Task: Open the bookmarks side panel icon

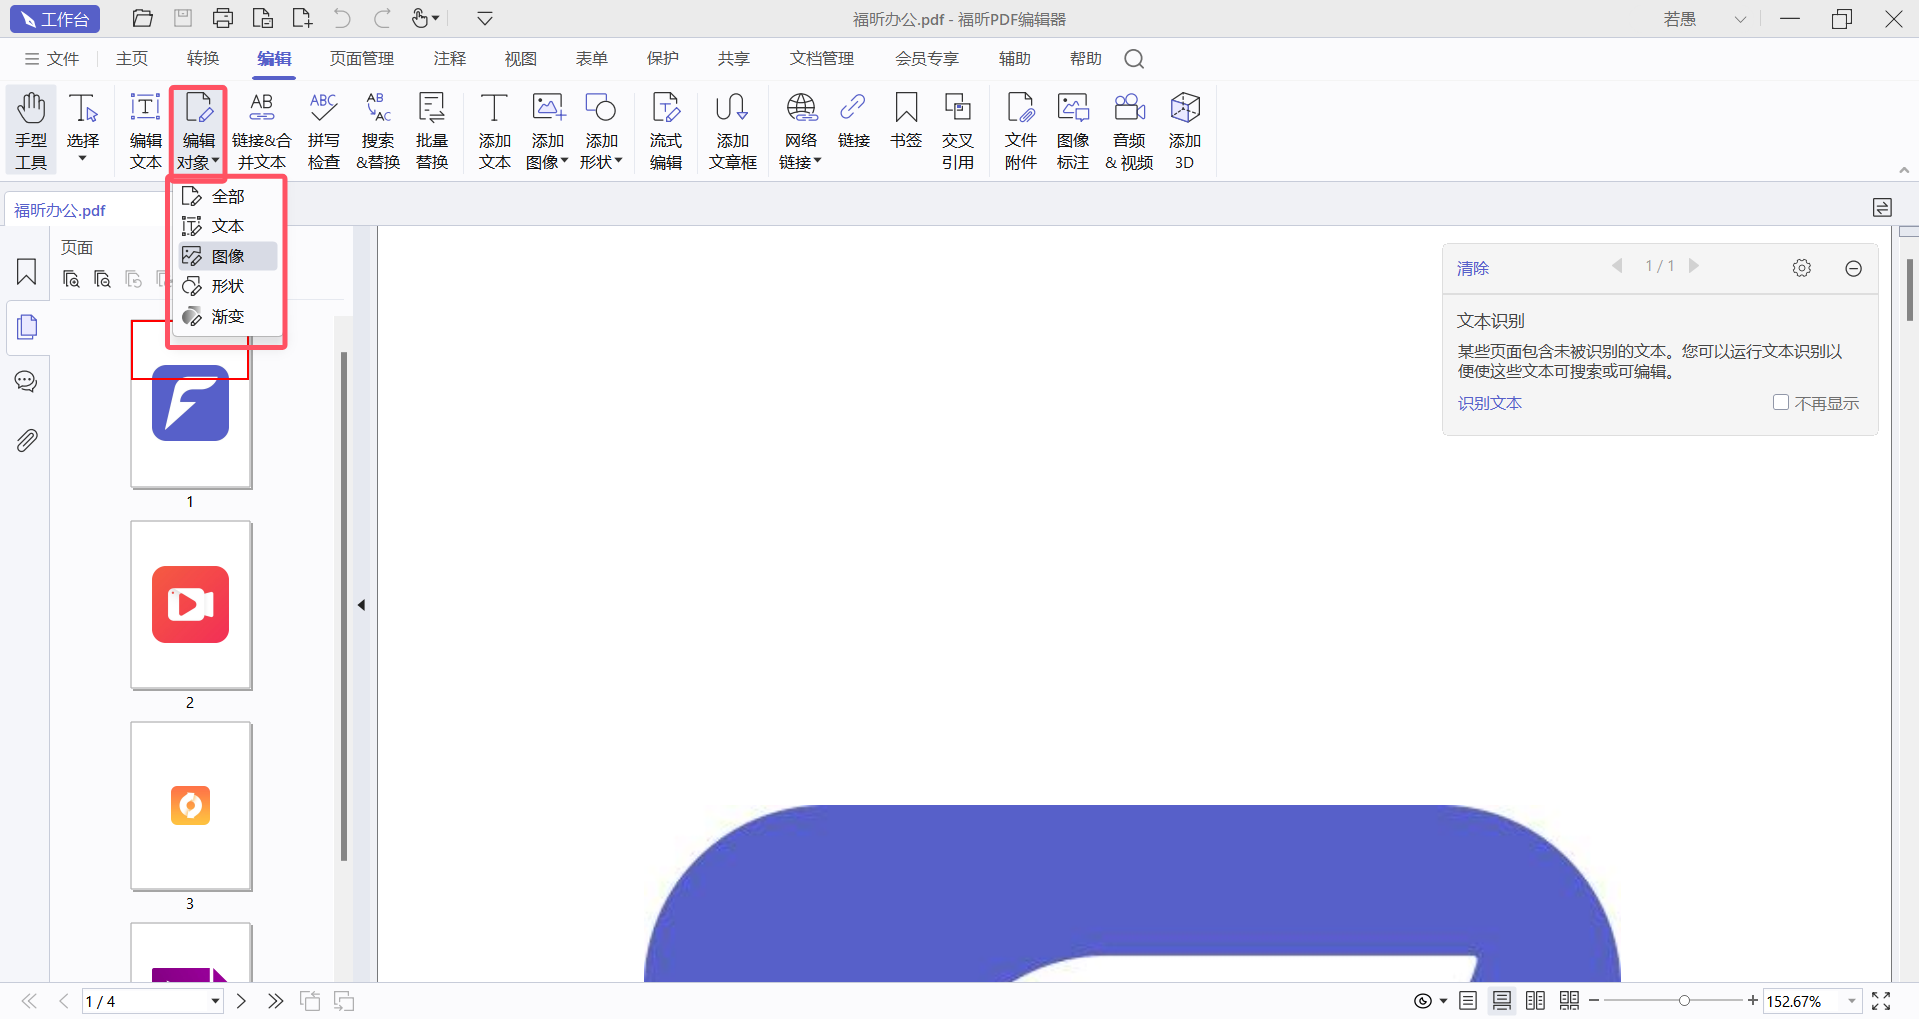Action: click(x=27, y=272)
